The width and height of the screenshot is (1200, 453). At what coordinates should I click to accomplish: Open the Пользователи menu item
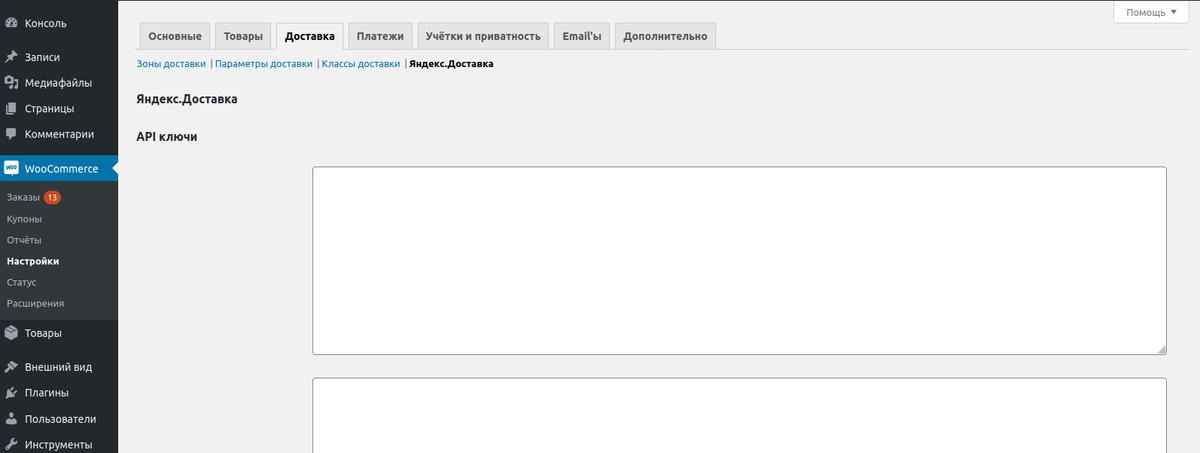59,419
